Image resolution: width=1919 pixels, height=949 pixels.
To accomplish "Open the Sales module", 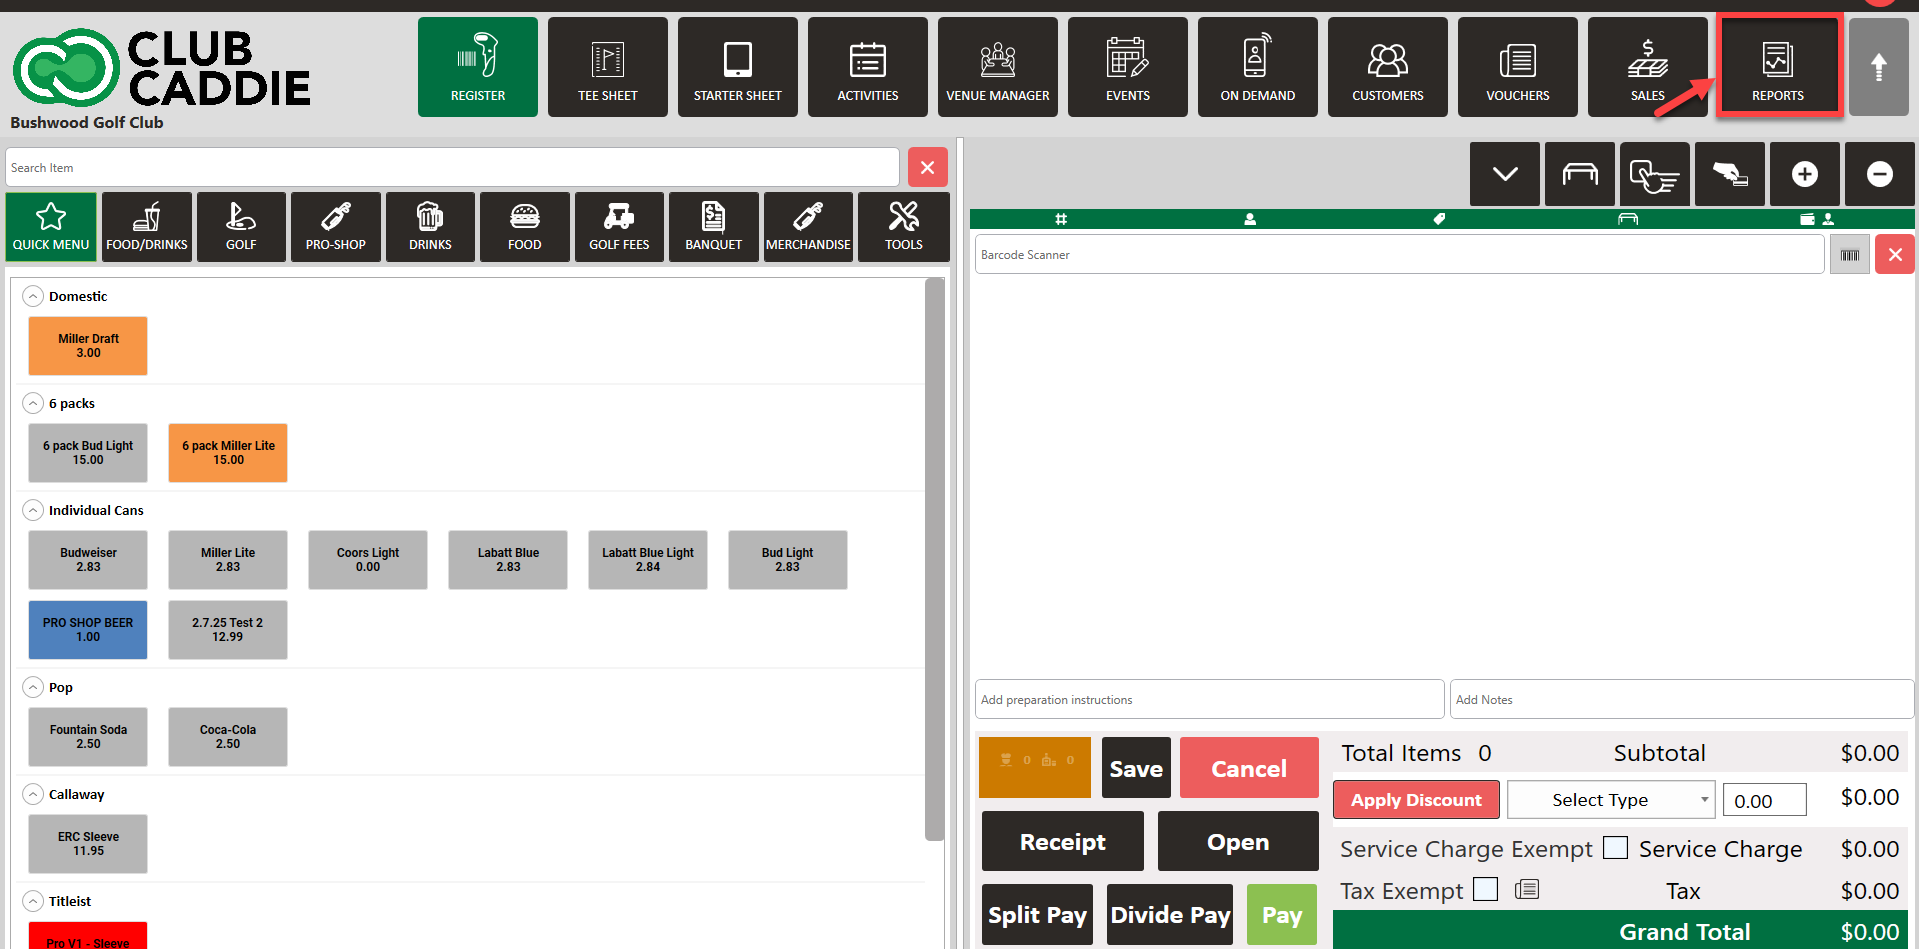I will 1648,67.
